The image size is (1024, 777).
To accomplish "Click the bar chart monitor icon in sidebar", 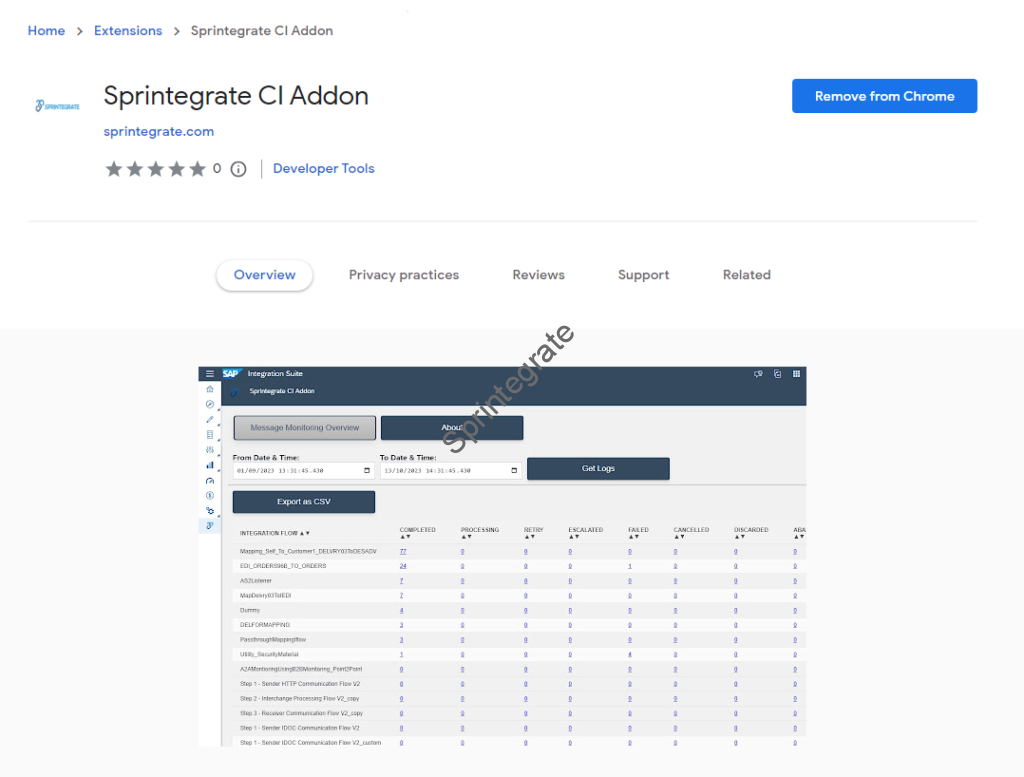I will 210,465.
